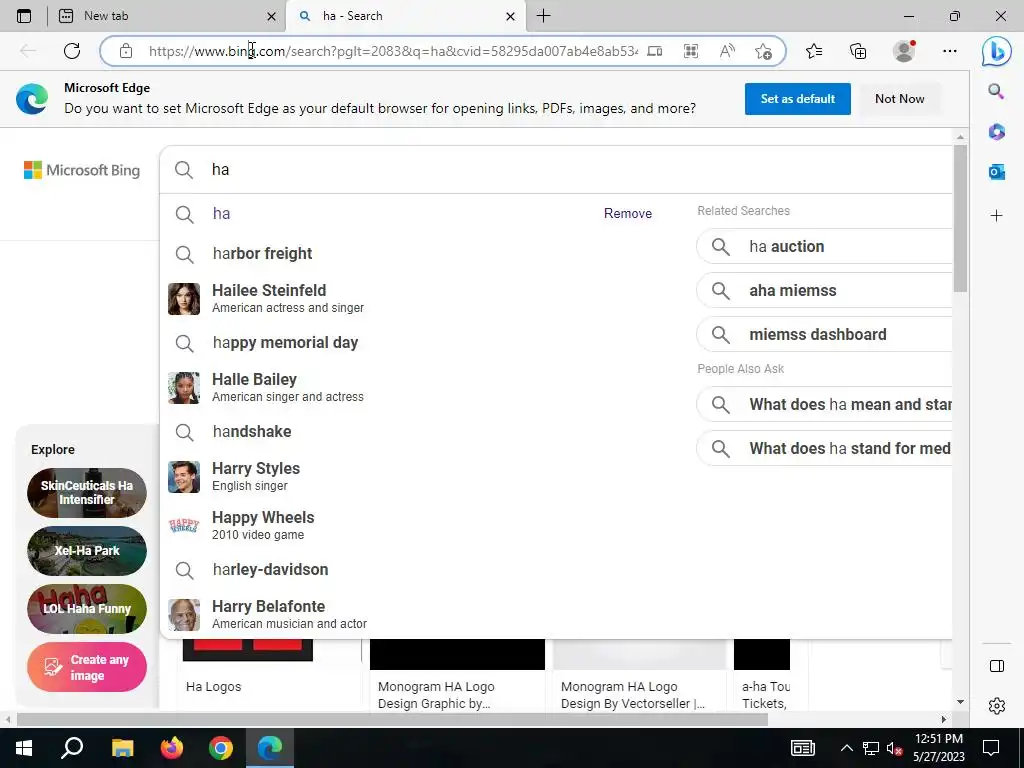Click Set as default button

[x=797, y=99]
